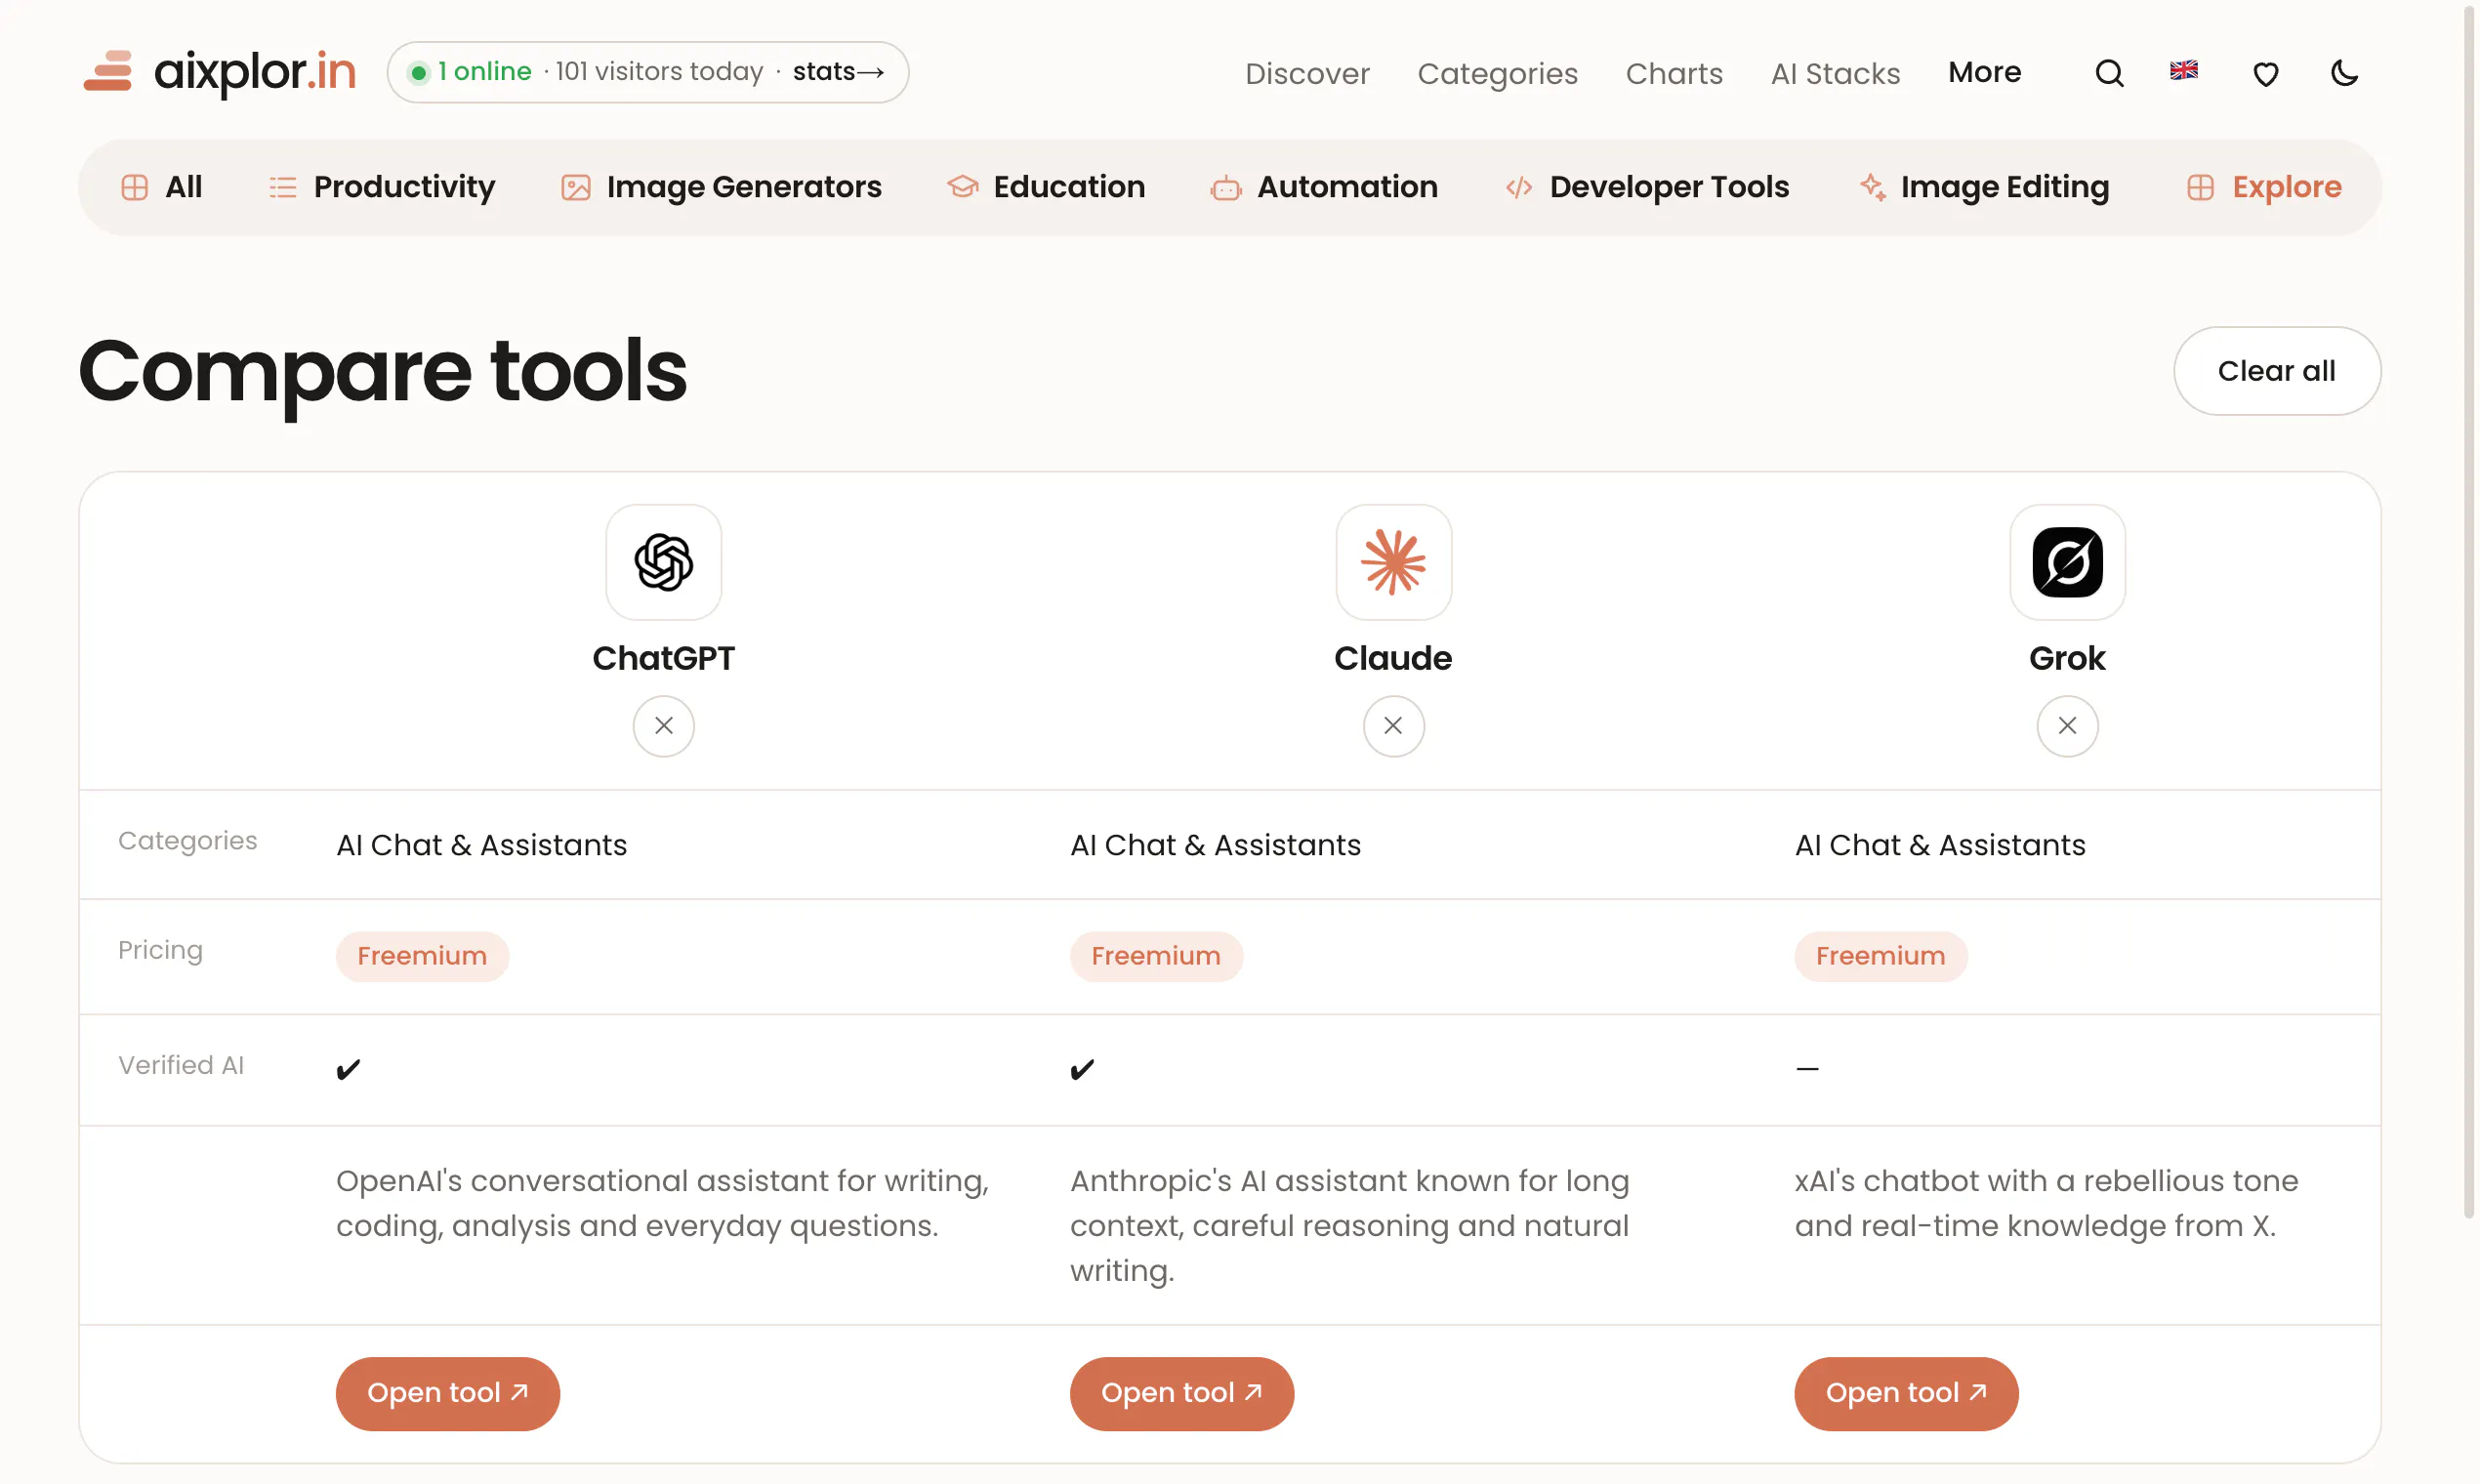The width and height of the screenshot is (2480, 1484).
Task: Open Categories in top navigation
Action: [x=1497, y=73]
